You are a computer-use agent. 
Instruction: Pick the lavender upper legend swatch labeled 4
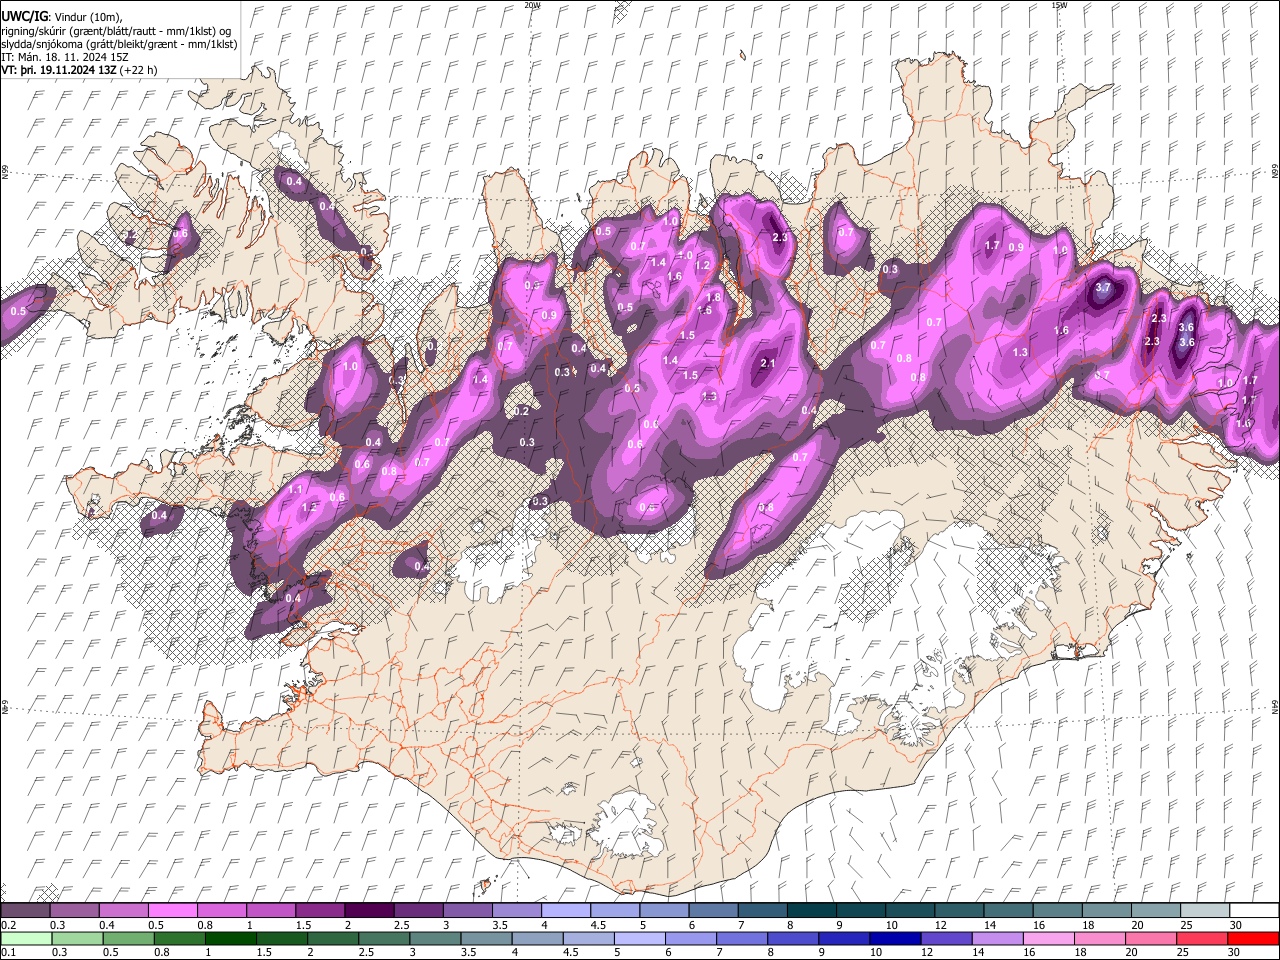tap(566, 910)
